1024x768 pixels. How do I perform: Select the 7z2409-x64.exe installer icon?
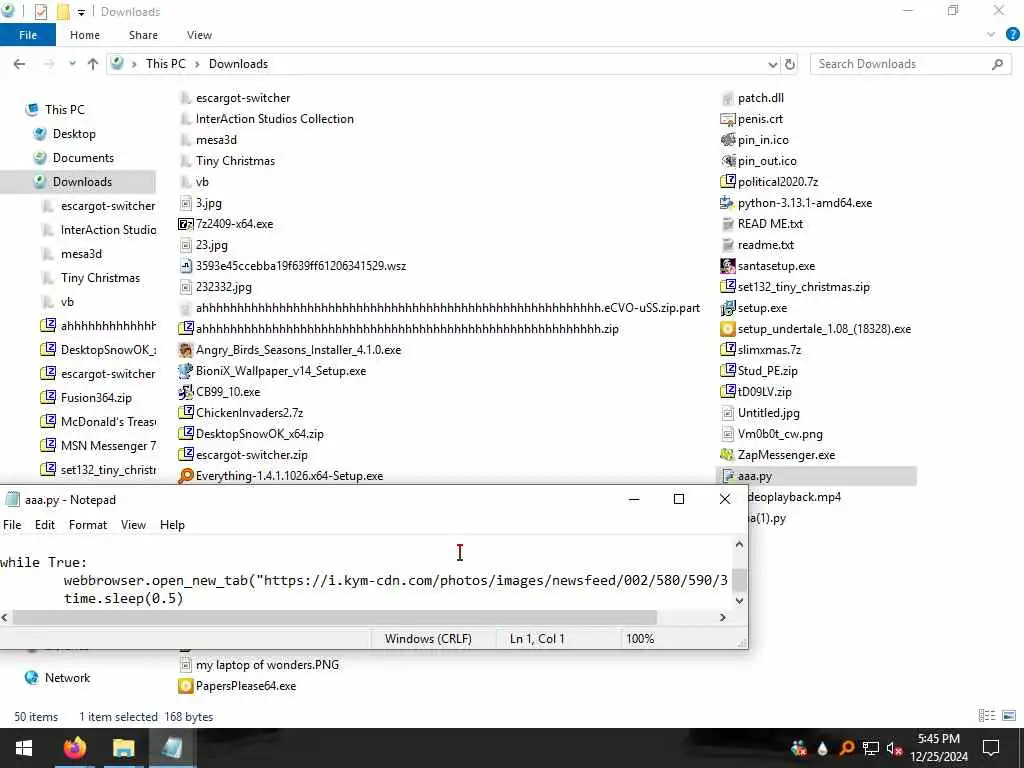(x=186, y=224)
